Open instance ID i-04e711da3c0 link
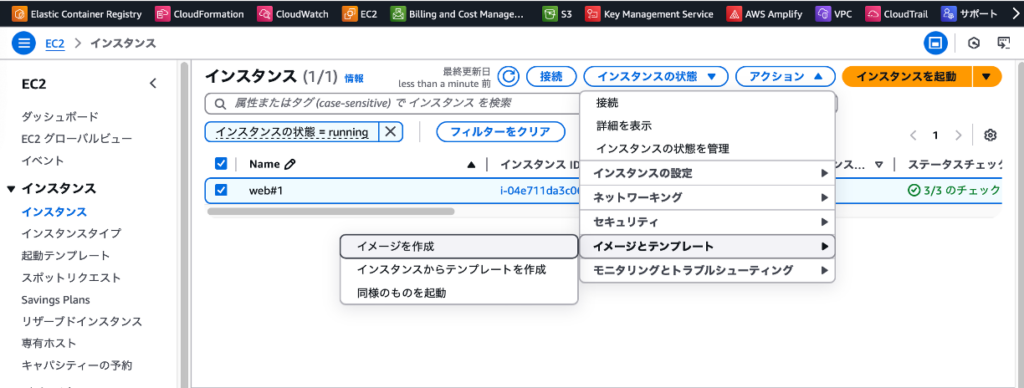The width and height of the screenshot is (1024, 388). click(x=539, y=191)
